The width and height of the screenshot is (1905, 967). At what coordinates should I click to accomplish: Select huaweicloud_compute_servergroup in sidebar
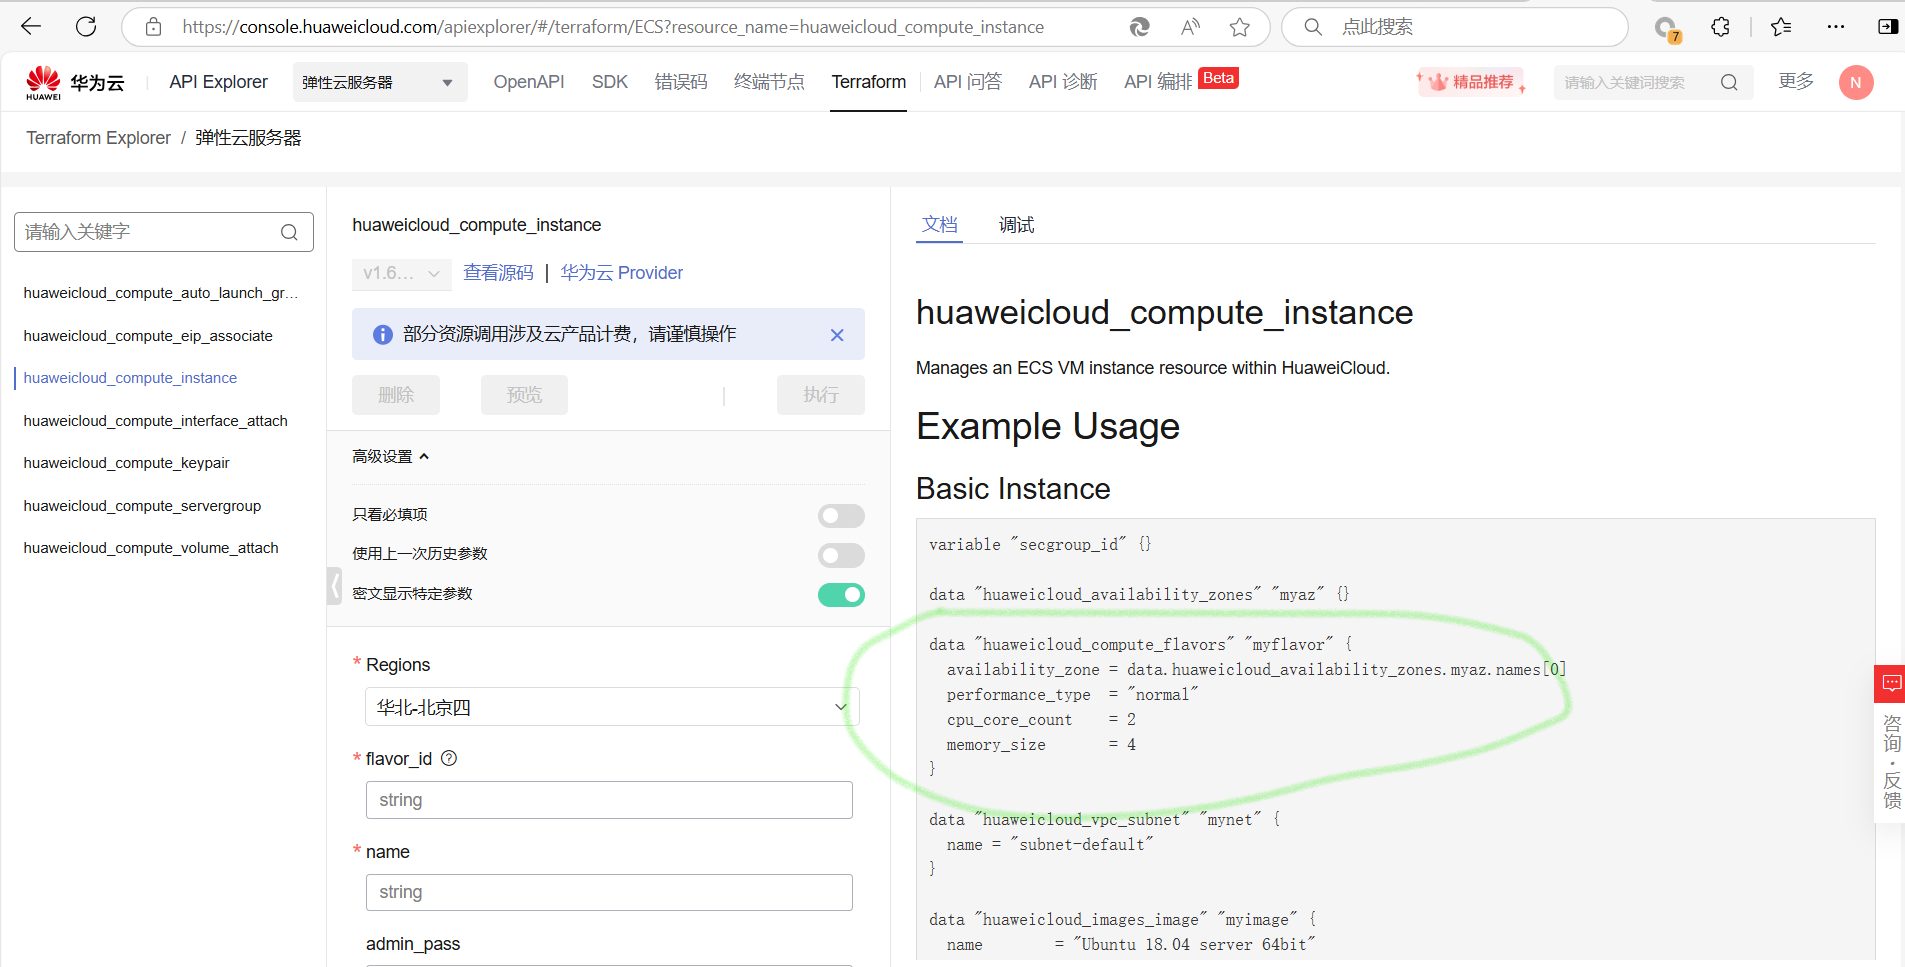pyautogui.click(x=142, y=506)
